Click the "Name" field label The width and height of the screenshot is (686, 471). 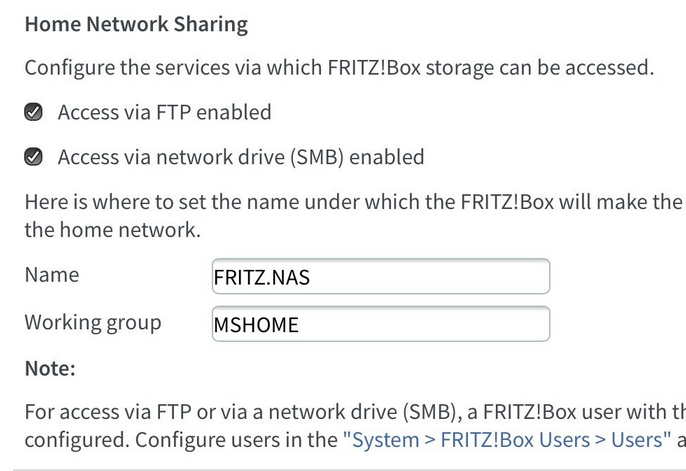click(x=51, y=275)
